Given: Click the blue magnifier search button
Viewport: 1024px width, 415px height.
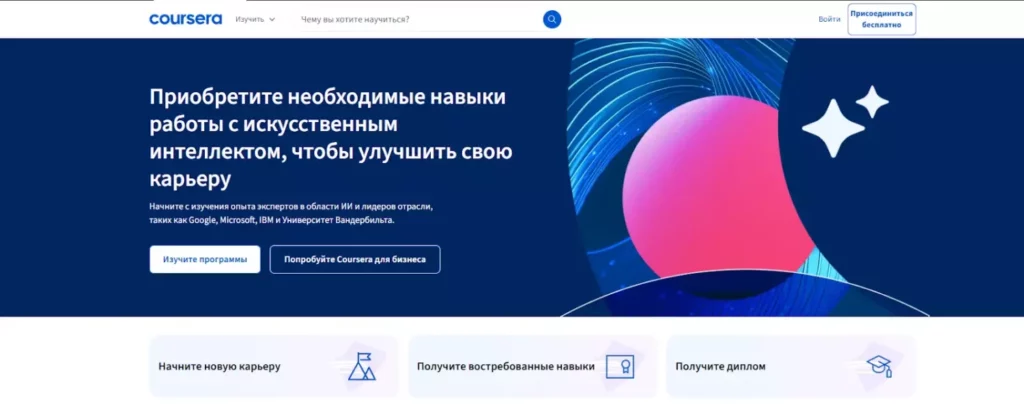Looking at the screenshot, I should point(552,20).
